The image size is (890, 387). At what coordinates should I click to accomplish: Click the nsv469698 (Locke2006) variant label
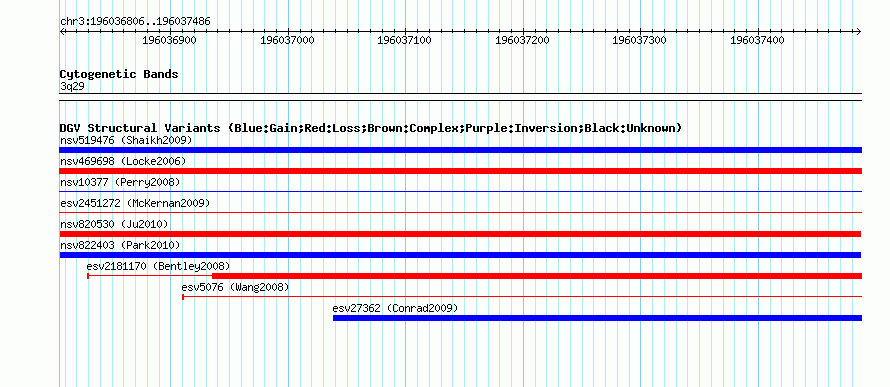pyautogui.click(x=123, y=161)
